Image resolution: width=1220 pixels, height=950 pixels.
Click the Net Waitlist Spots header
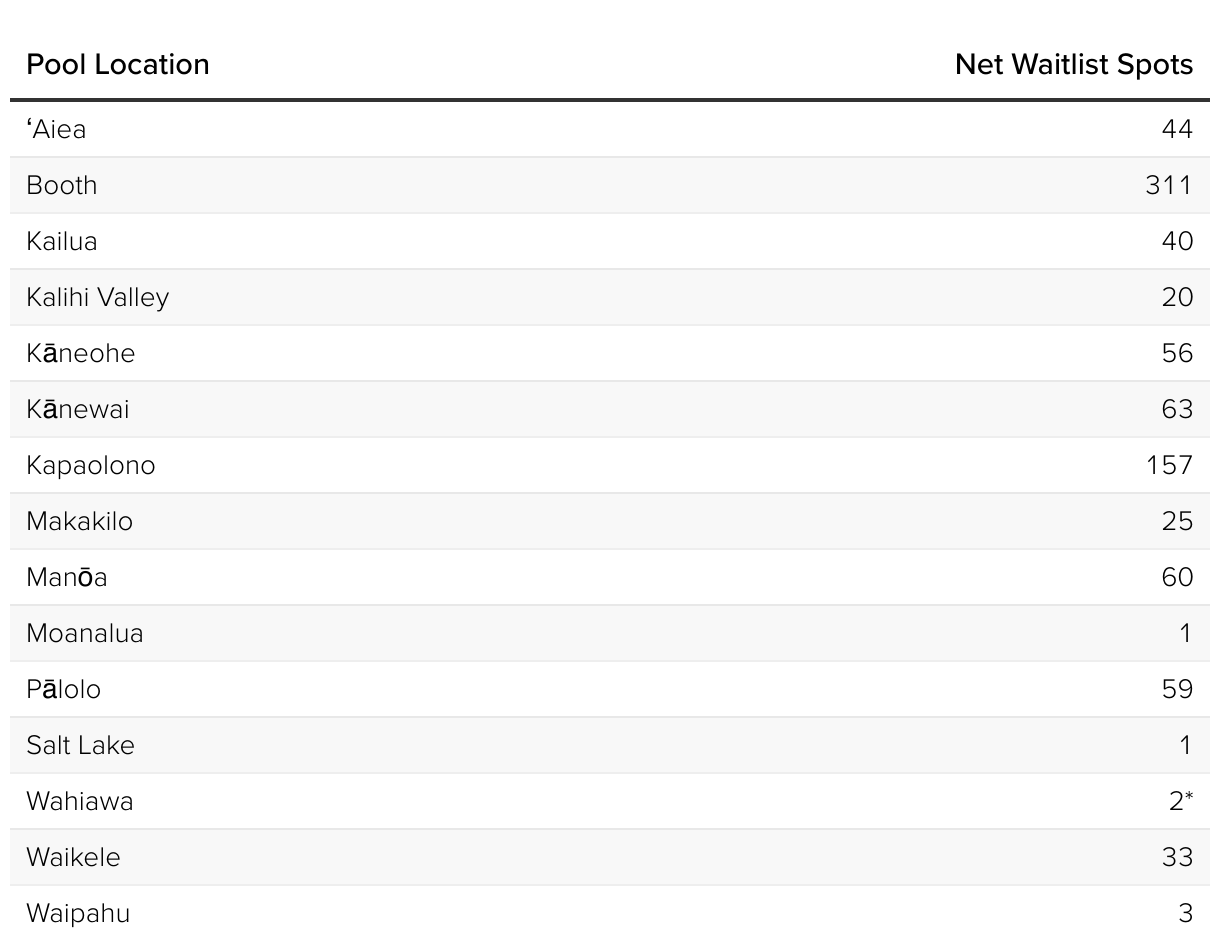[1074, 64]
